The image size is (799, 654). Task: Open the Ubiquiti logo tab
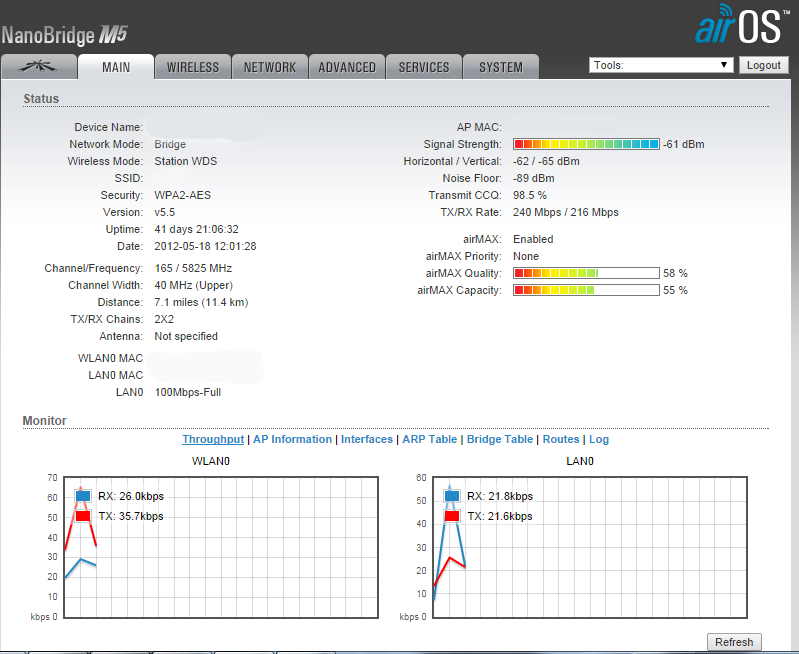pos(39,67)
